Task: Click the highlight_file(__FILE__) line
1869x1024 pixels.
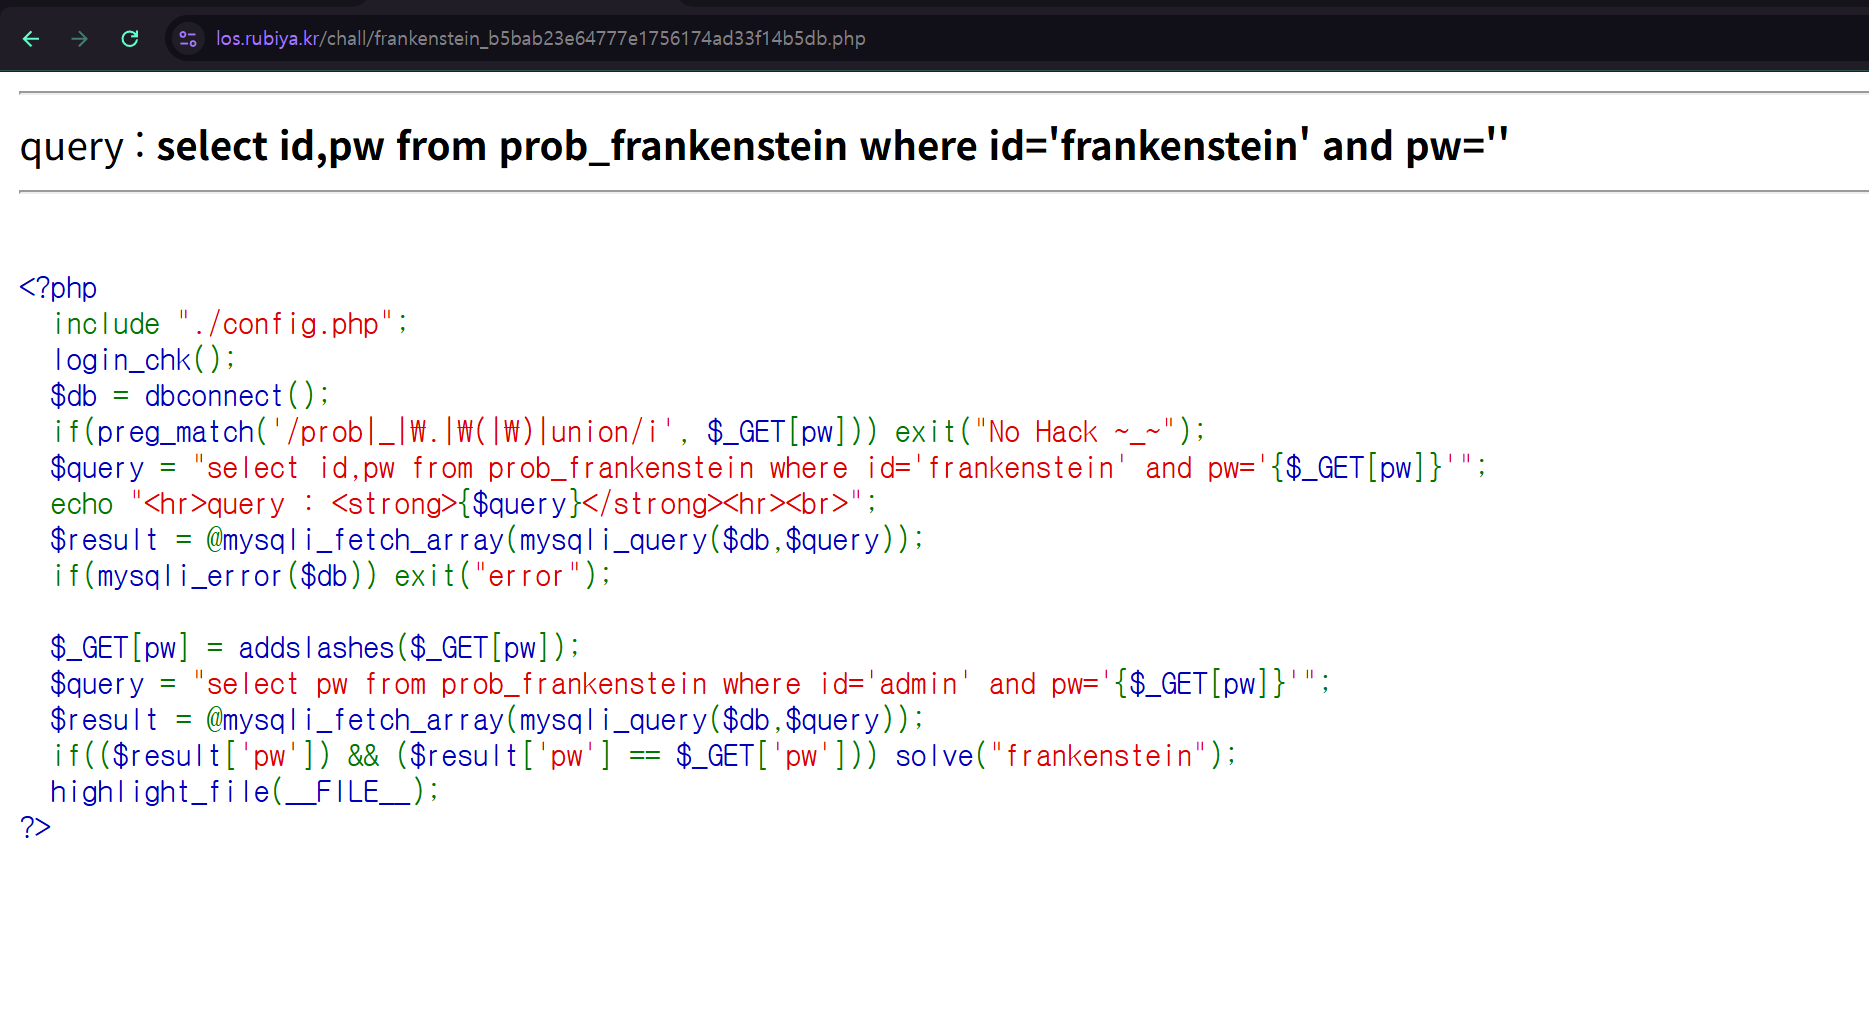Action: tap(244, 792)
